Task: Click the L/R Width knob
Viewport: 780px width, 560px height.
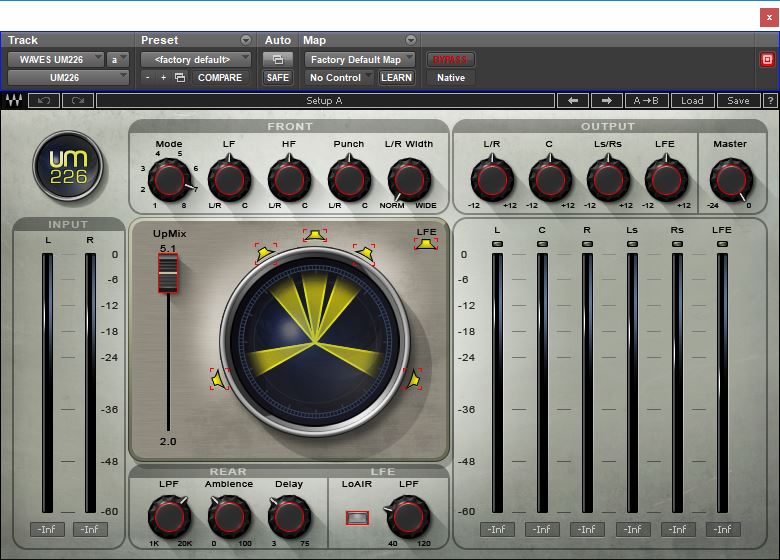Action: click(409, 180)
